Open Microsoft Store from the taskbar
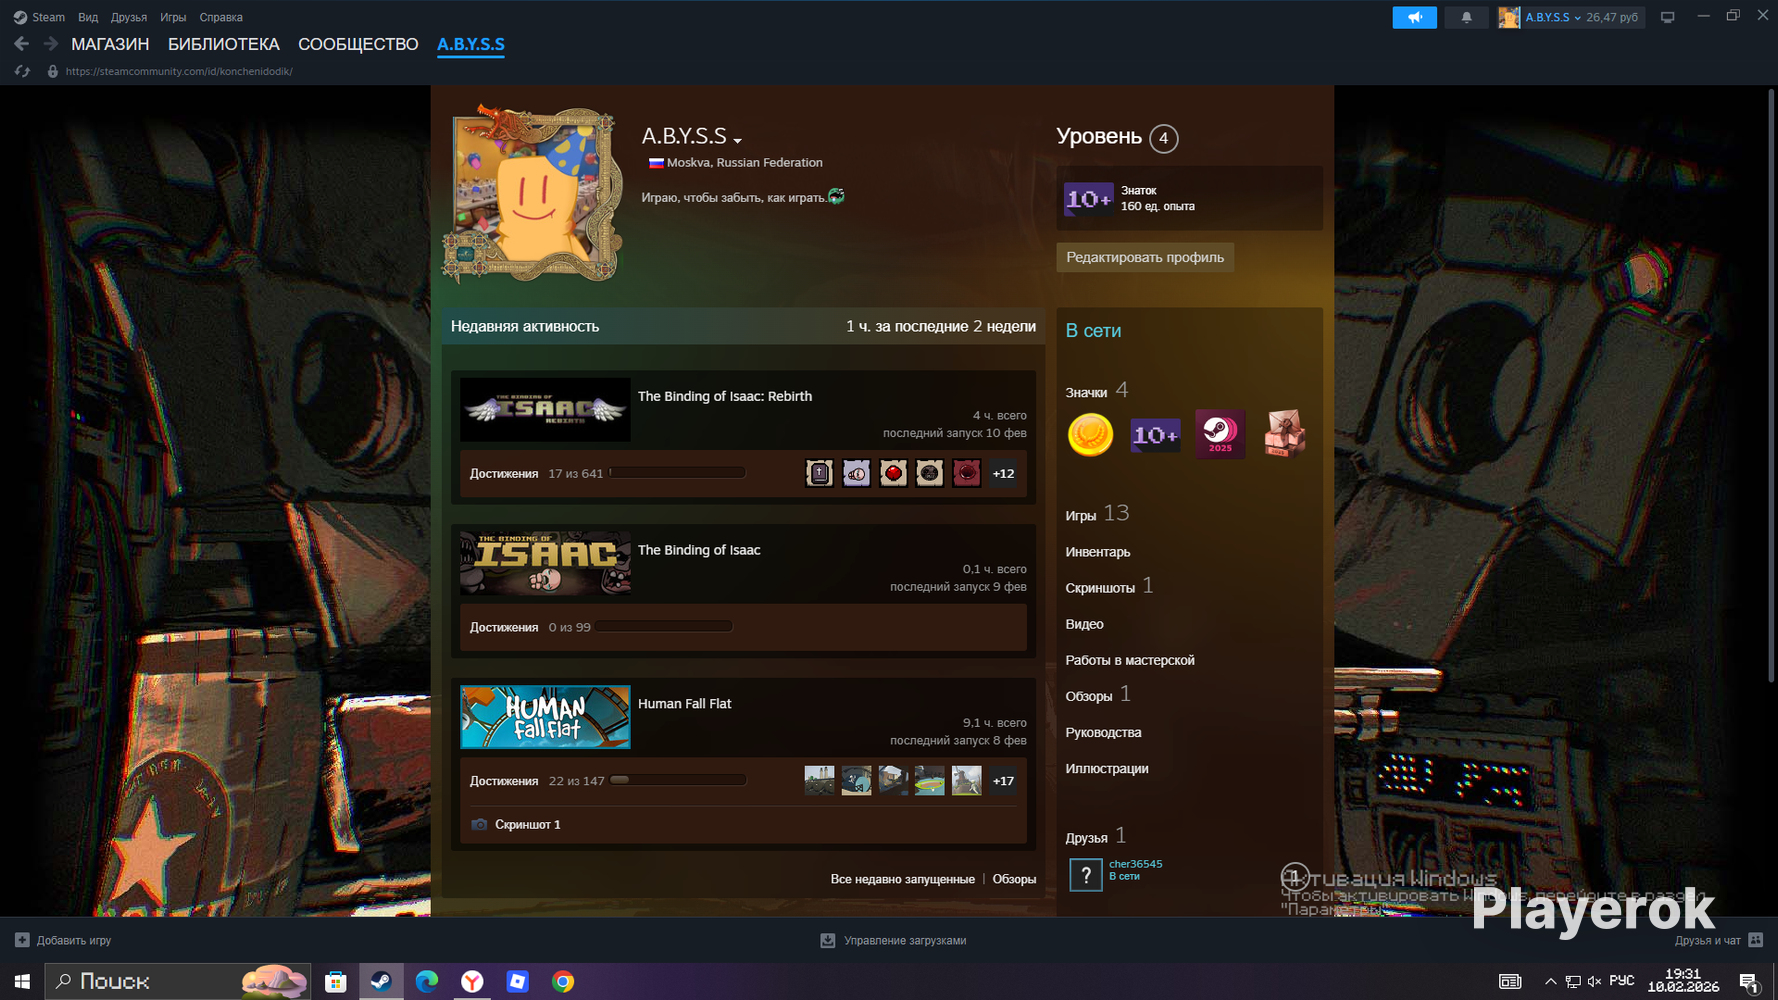This screenshot has width=1778, height=1000. (x=336, y=982)
